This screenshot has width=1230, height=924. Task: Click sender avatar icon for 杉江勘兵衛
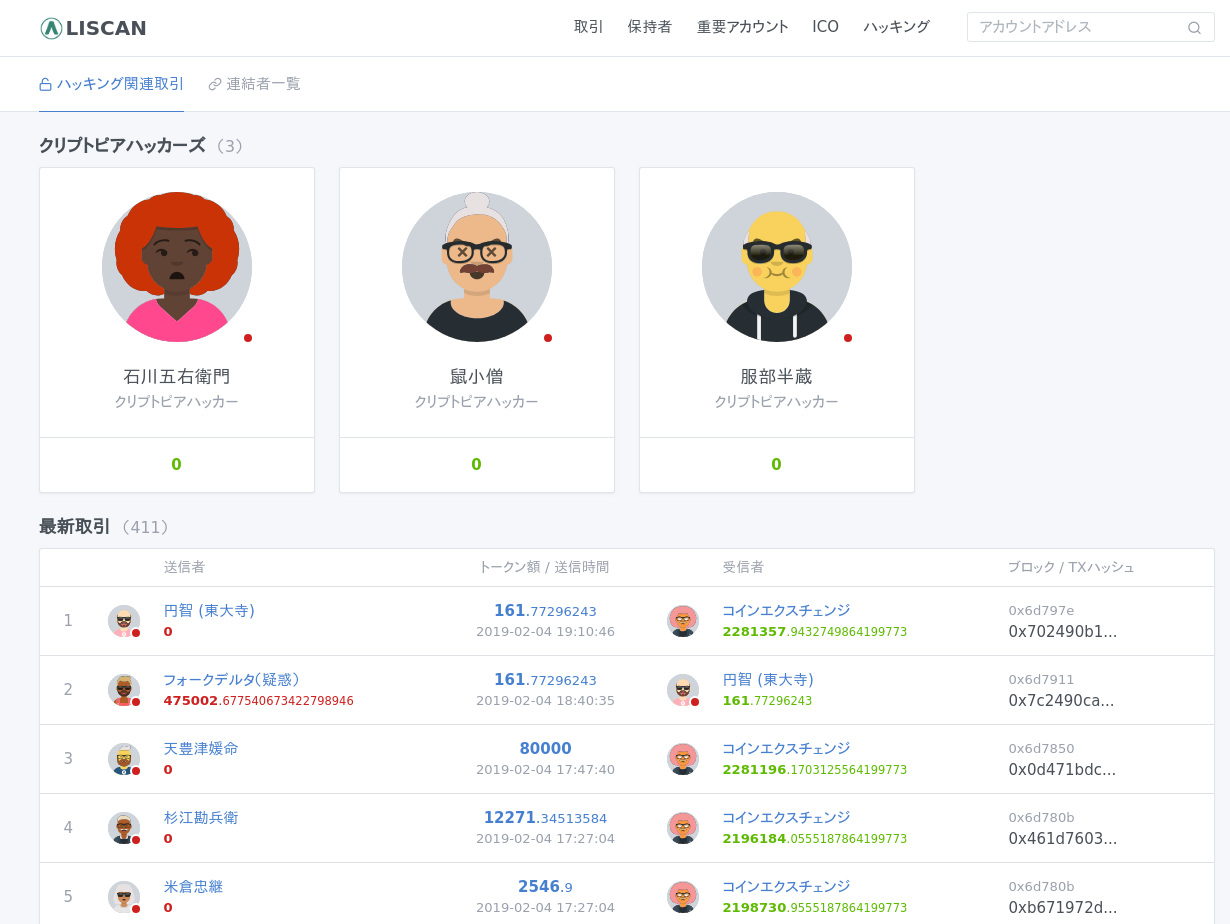124,828
